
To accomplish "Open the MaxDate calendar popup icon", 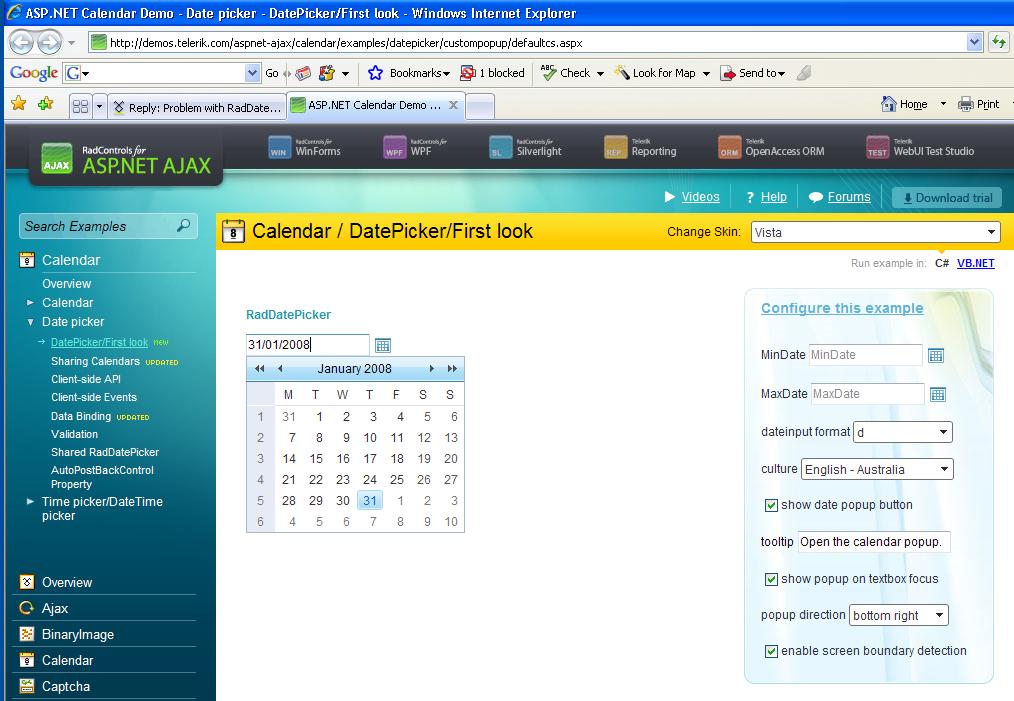I will click(x=938, y=394).
